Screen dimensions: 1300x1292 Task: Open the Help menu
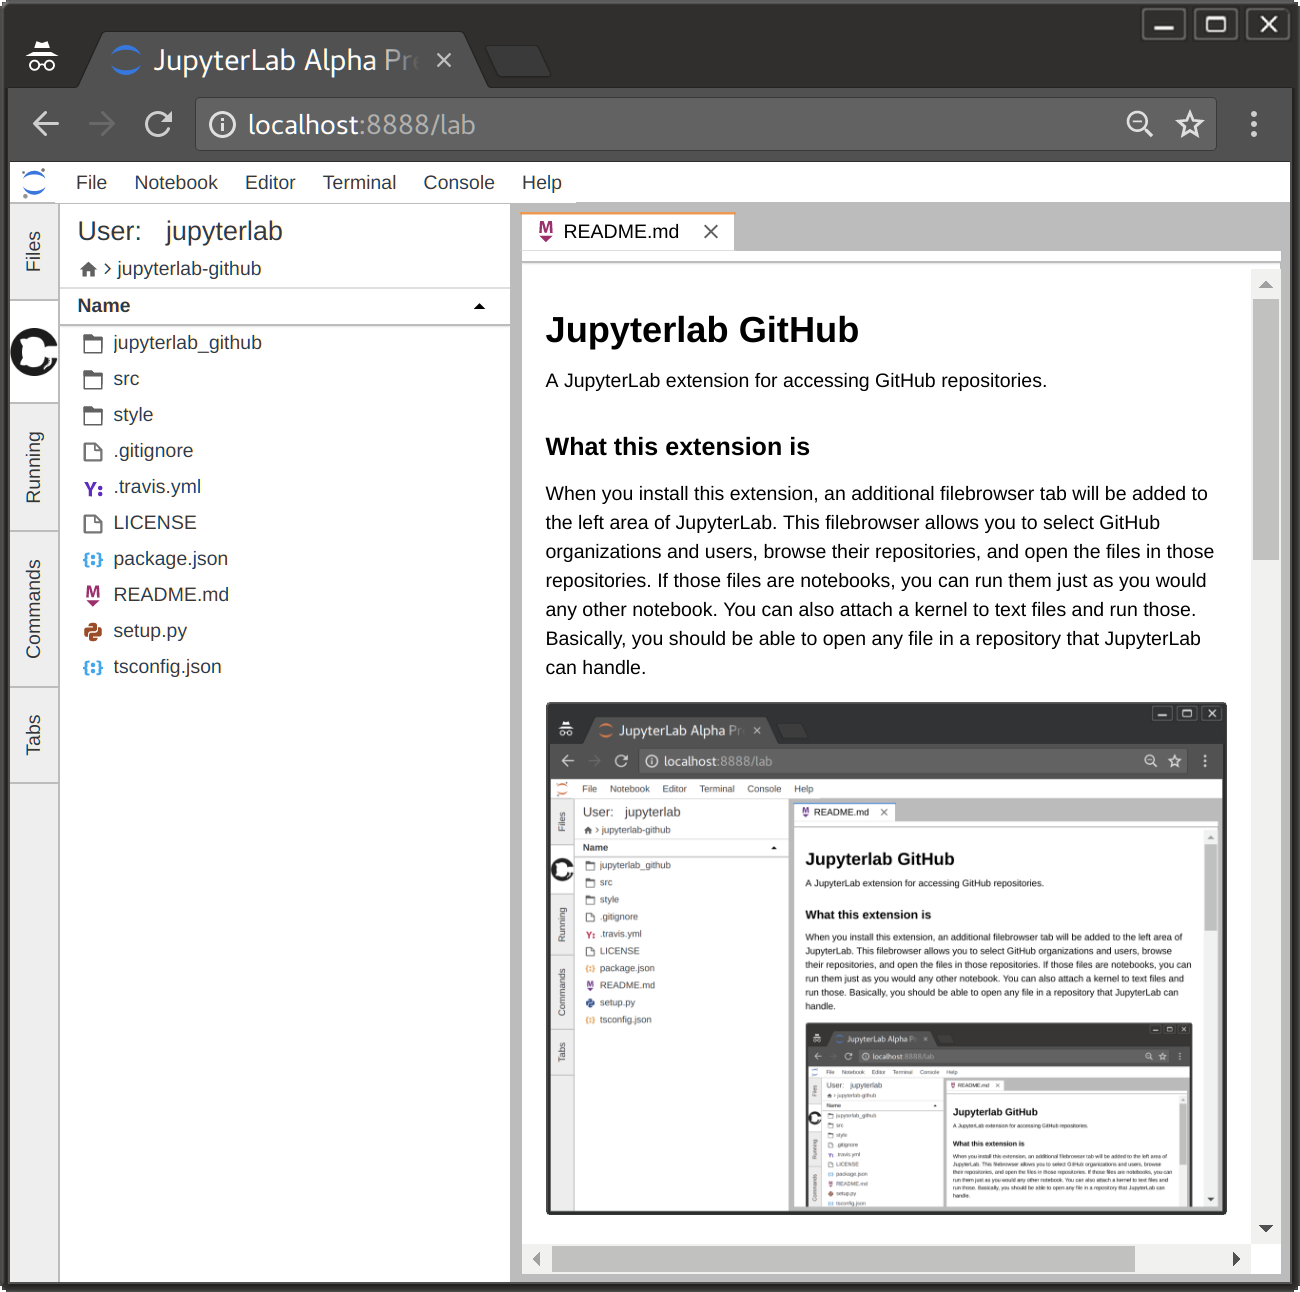click(x=542, y=182)
